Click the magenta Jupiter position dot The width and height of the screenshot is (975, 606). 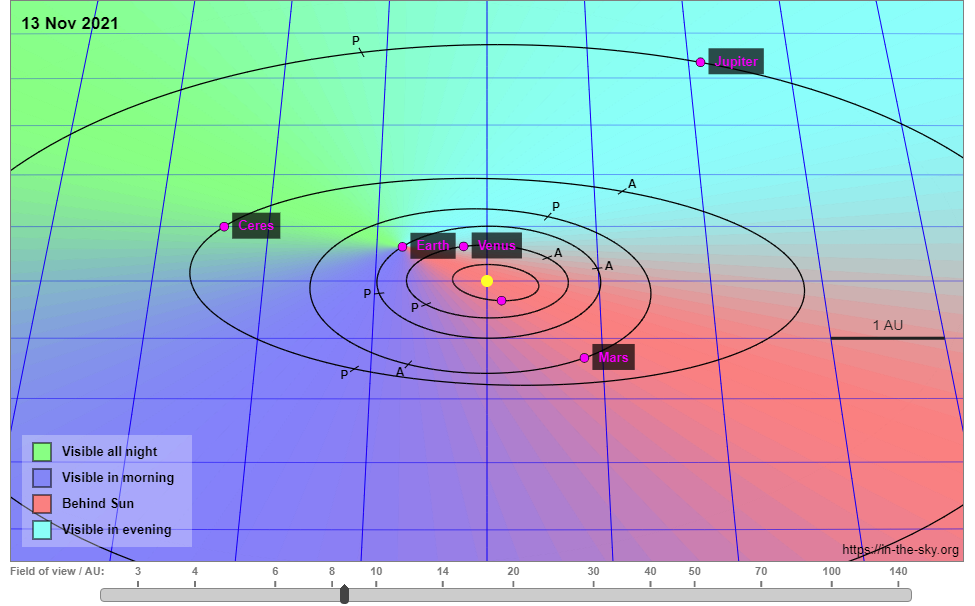tap(701, 62)
